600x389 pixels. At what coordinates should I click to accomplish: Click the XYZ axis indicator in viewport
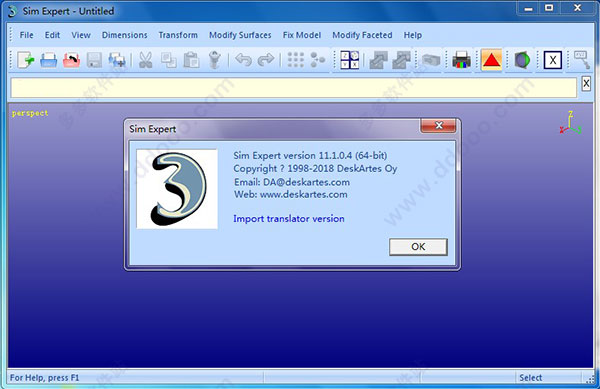click(570, 122)
